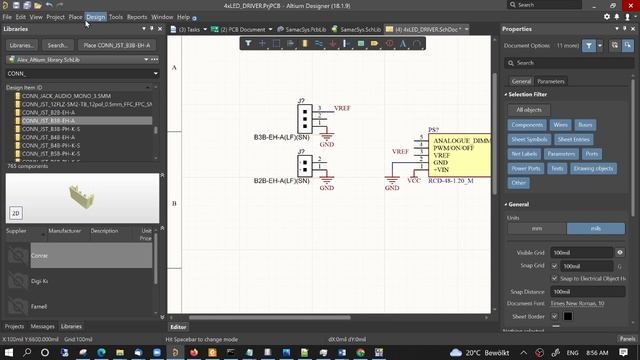Open the Reports menu

137,17
